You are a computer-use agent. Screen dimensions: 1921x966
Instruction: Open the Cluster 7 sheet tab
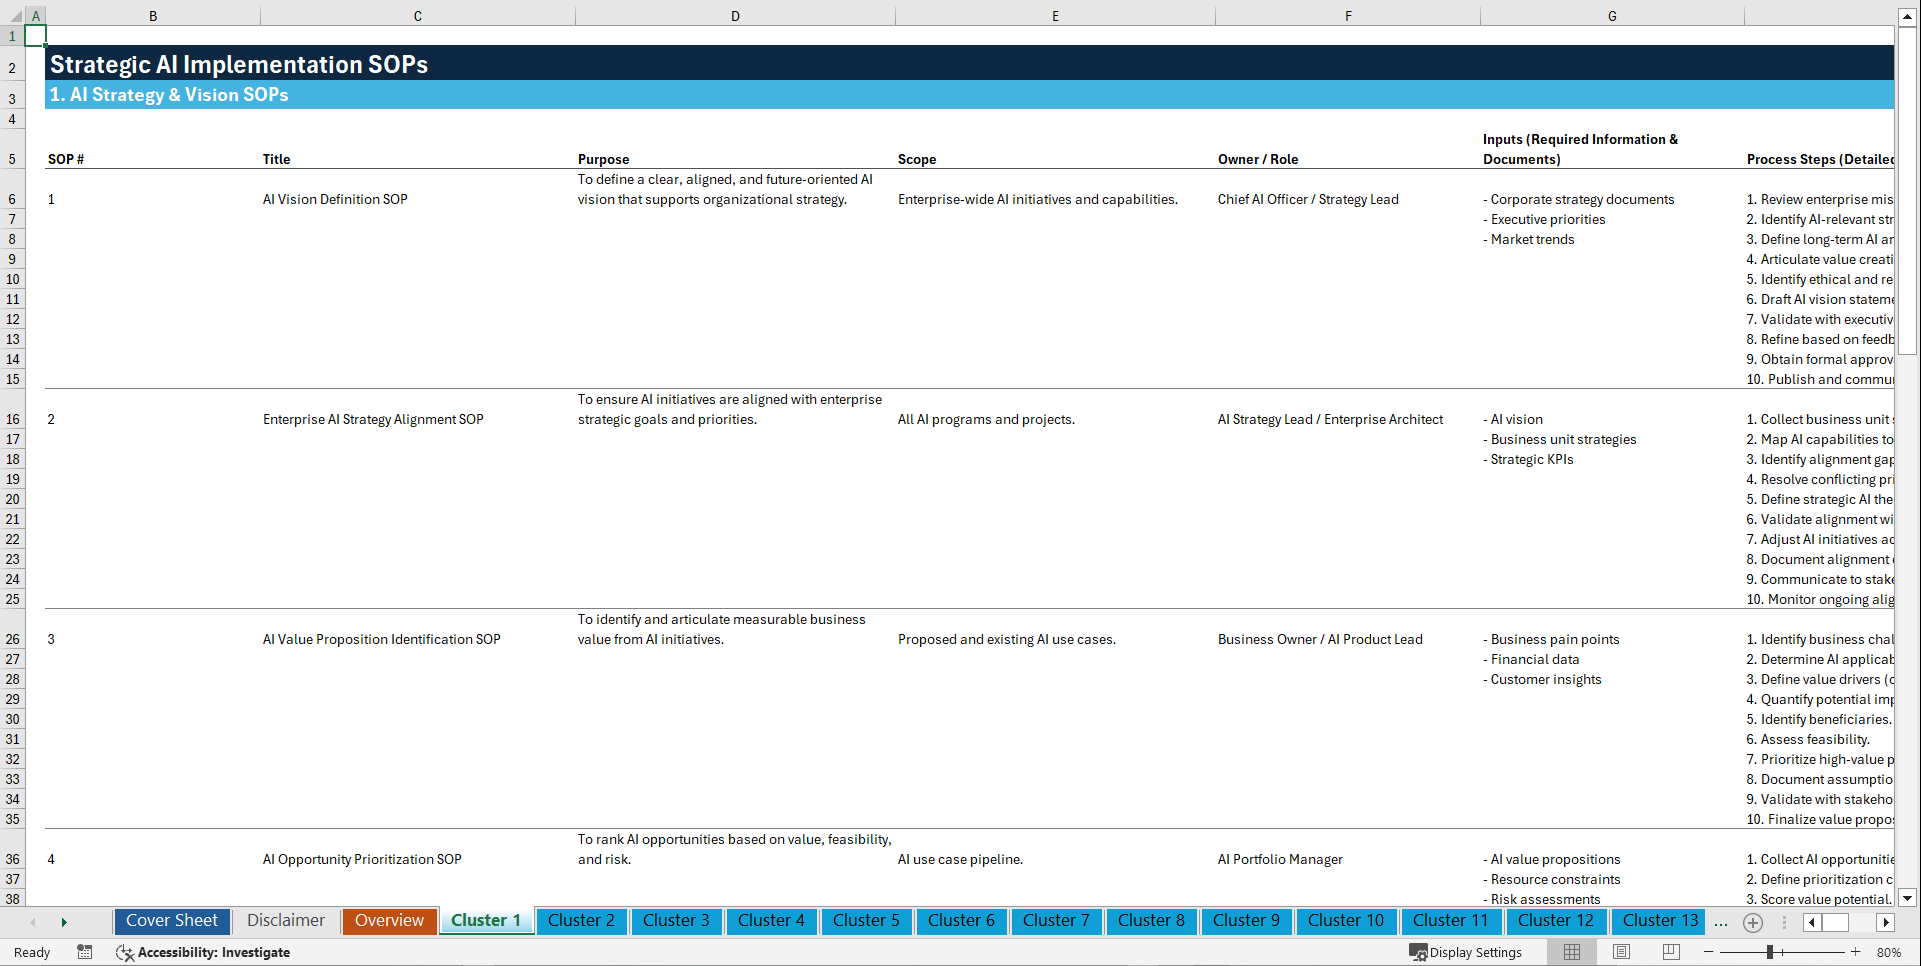pyautogui.click(x=1056, y=920)
